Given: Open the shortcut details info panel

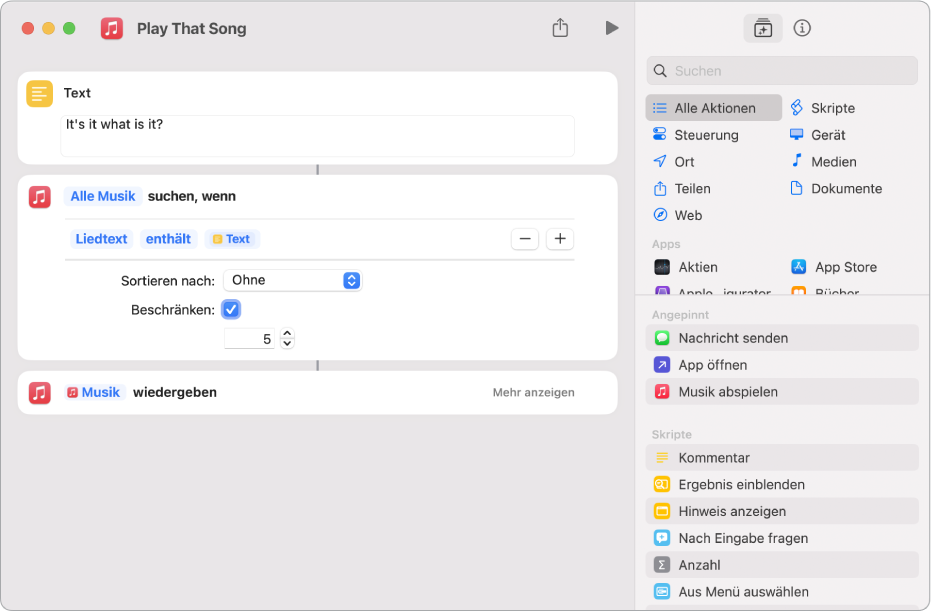Looking at the screenshot, I should click(802, 28).
